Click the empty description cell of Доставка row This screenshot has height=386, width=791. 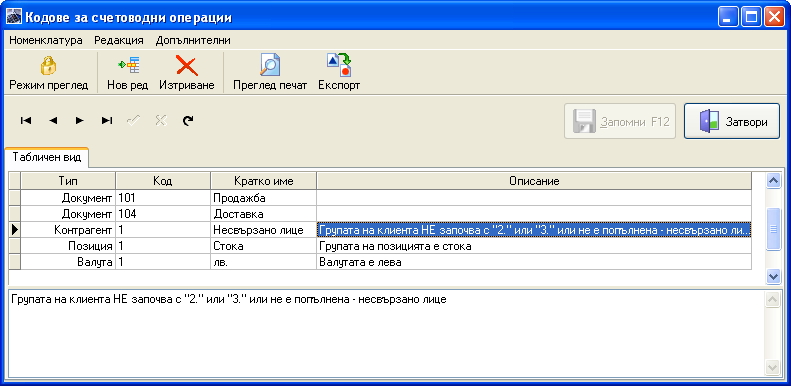[x=534, y=214]
